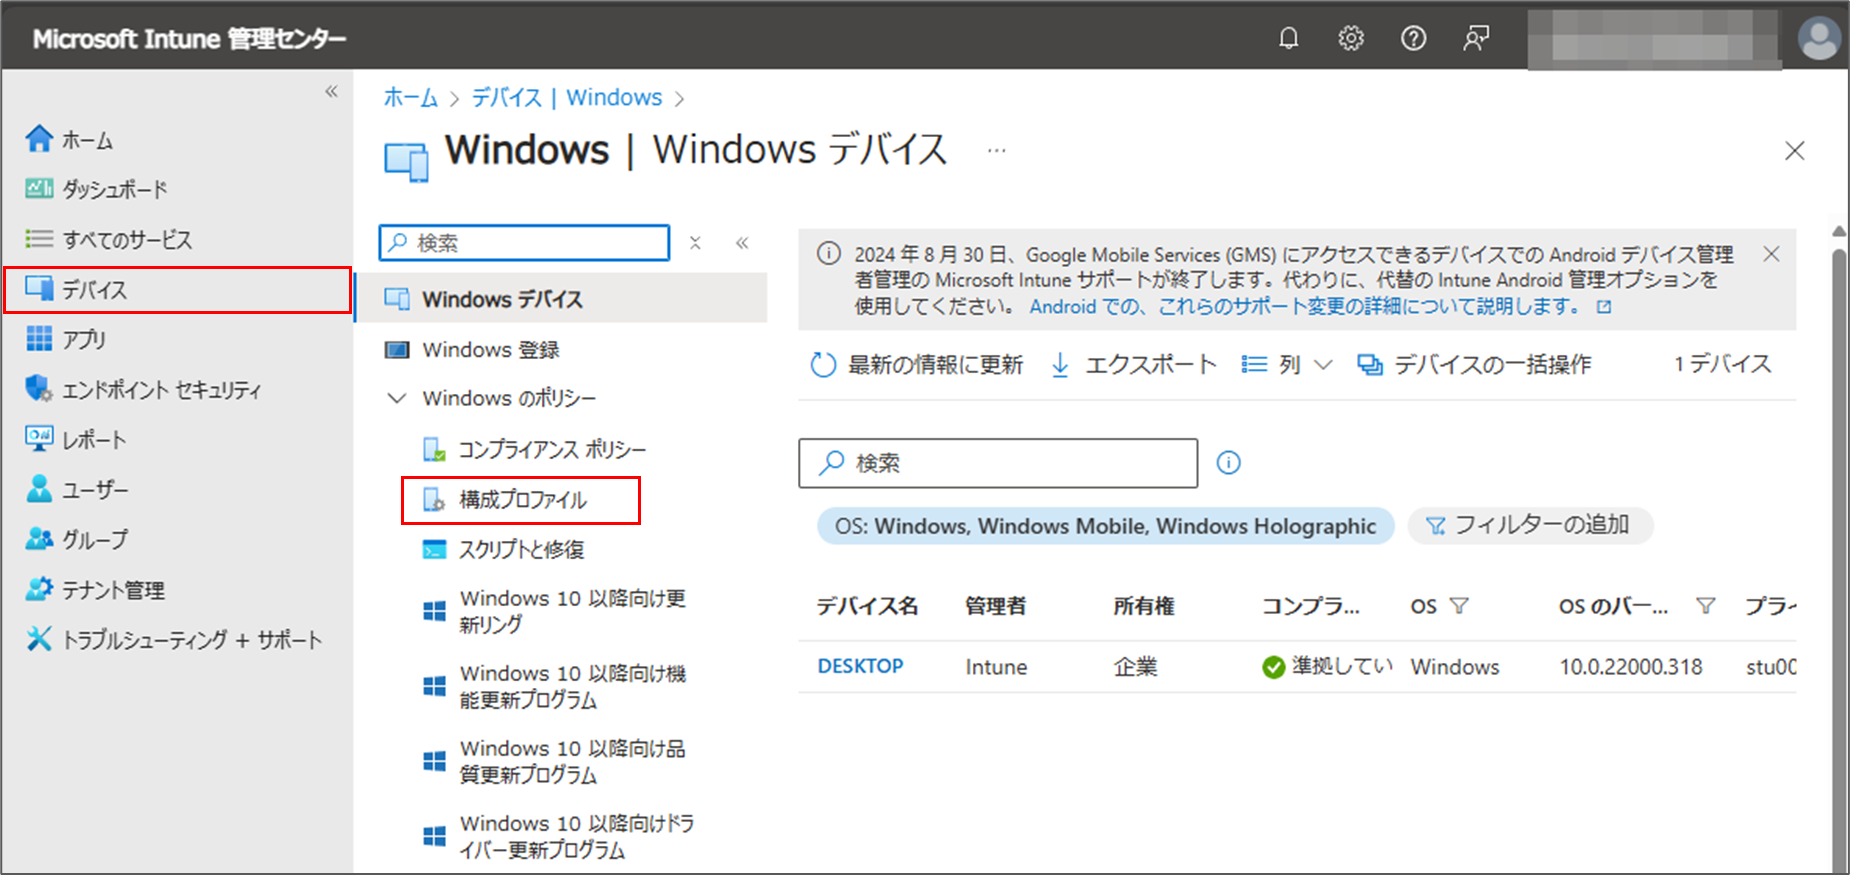This screenshot has width=1850, height=875.
Task: Open スクリプトと修復
Action: point(521,550)
